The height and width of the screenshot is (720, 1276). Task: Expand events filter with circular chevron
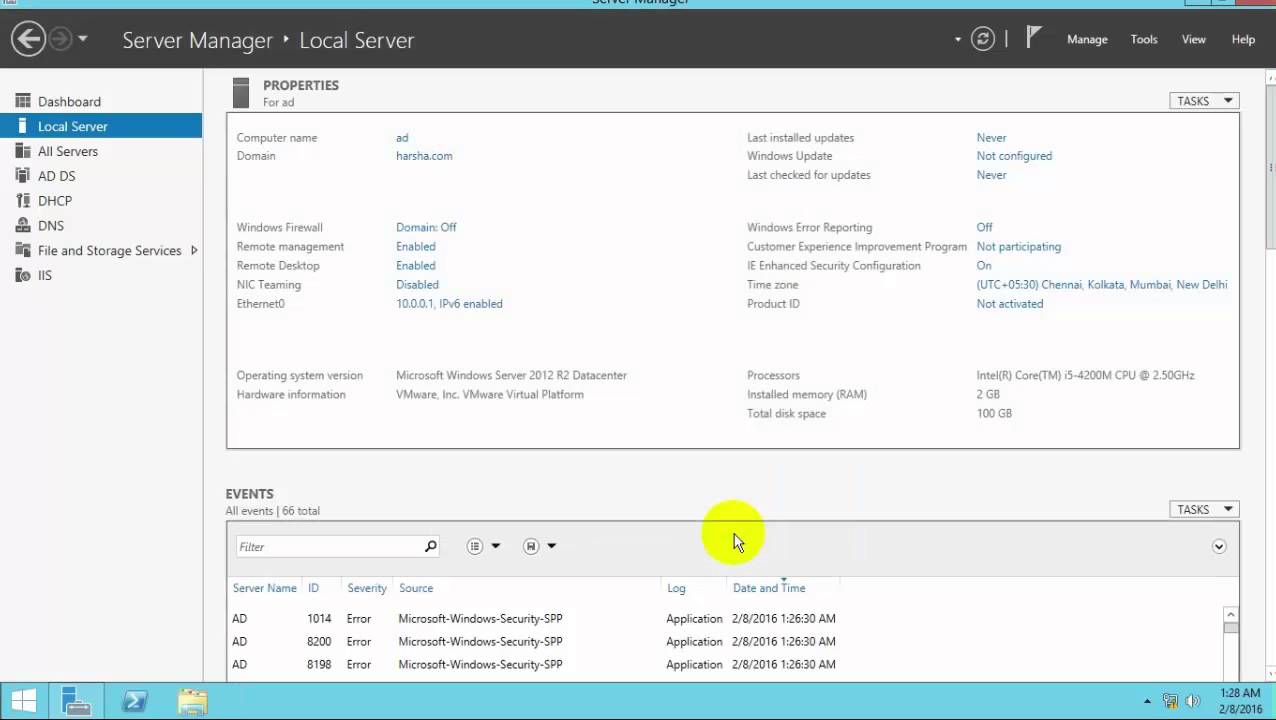coord(1219,546)
